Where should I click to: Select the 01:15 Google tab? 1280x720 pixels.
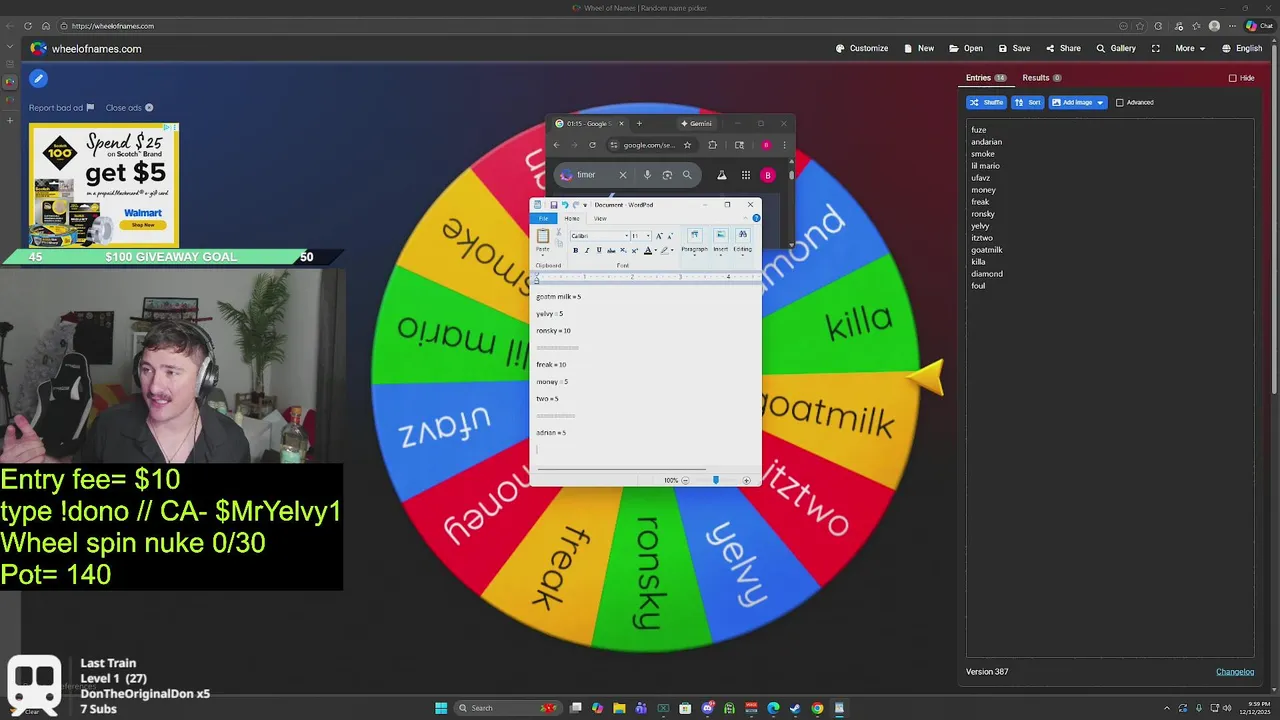[588, 124]
